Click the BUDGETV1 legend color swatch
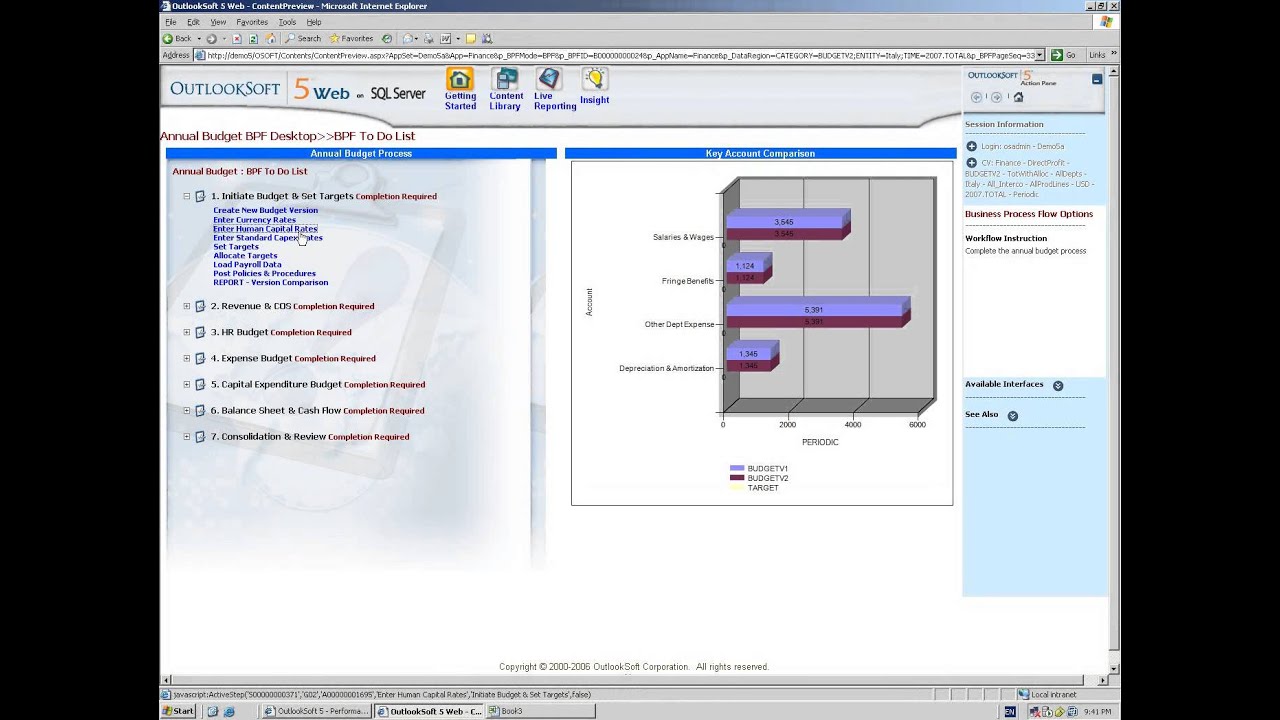 (737, 468)
